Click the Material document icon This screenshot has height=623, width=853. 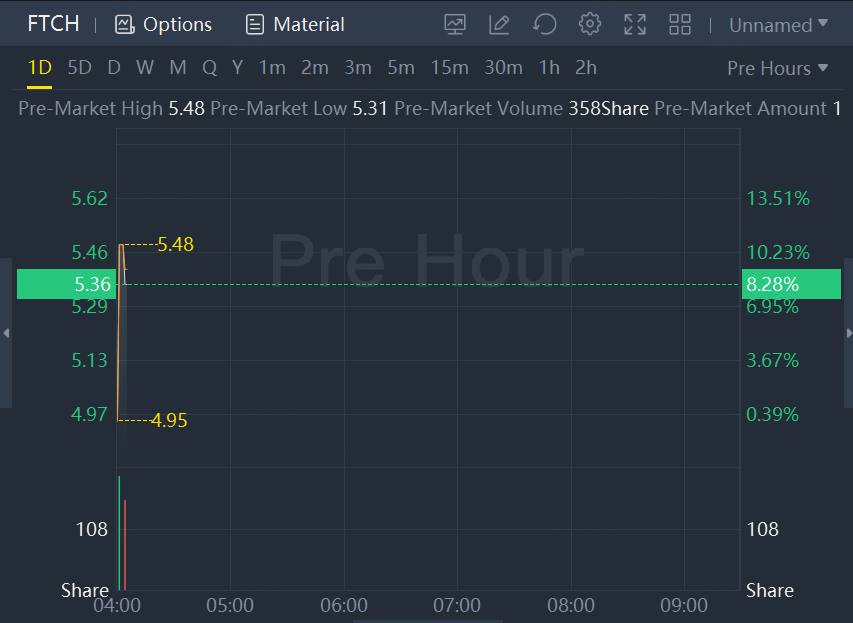tap(255, 24)
